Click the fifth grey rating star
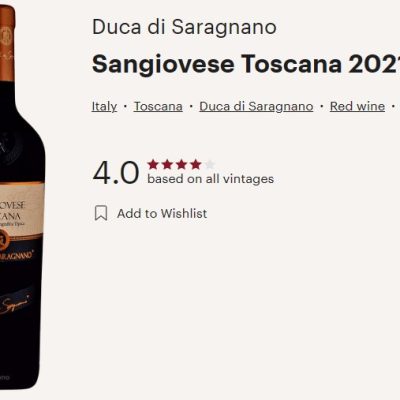This screenshot has width=400, height=400. [210, 164]
